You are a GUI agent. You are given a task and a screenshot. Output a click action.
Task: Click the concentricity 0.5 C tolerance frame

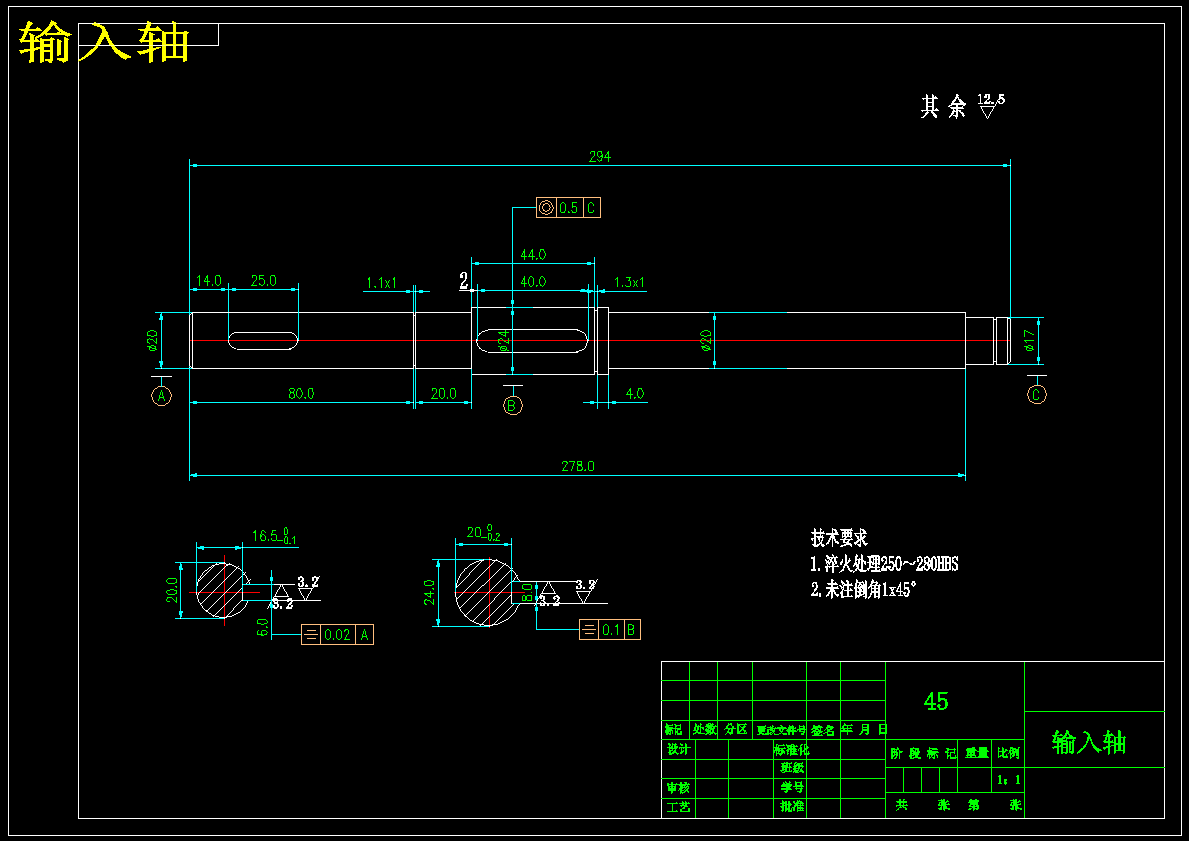pos(568,207)
